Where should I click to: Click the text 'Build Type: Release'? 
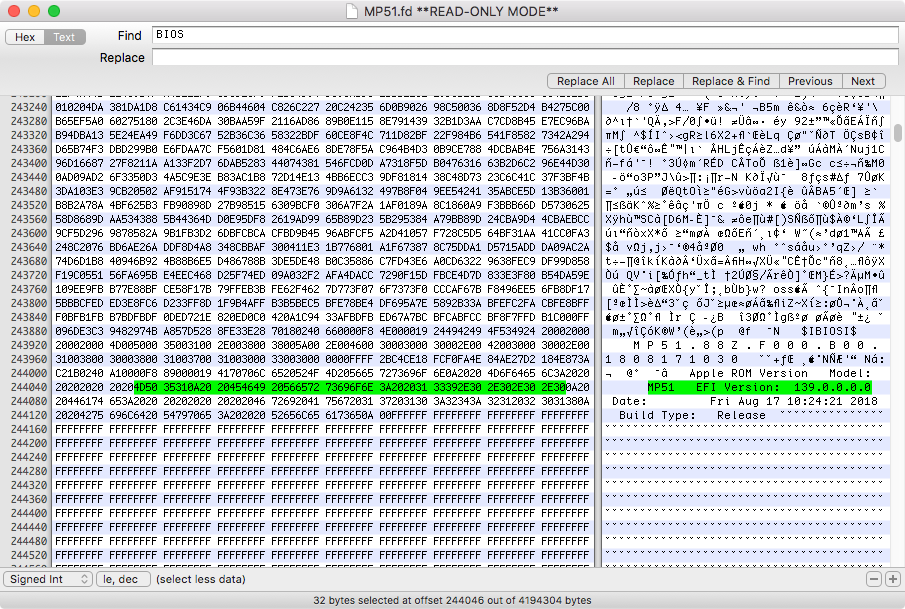(692, 415)
